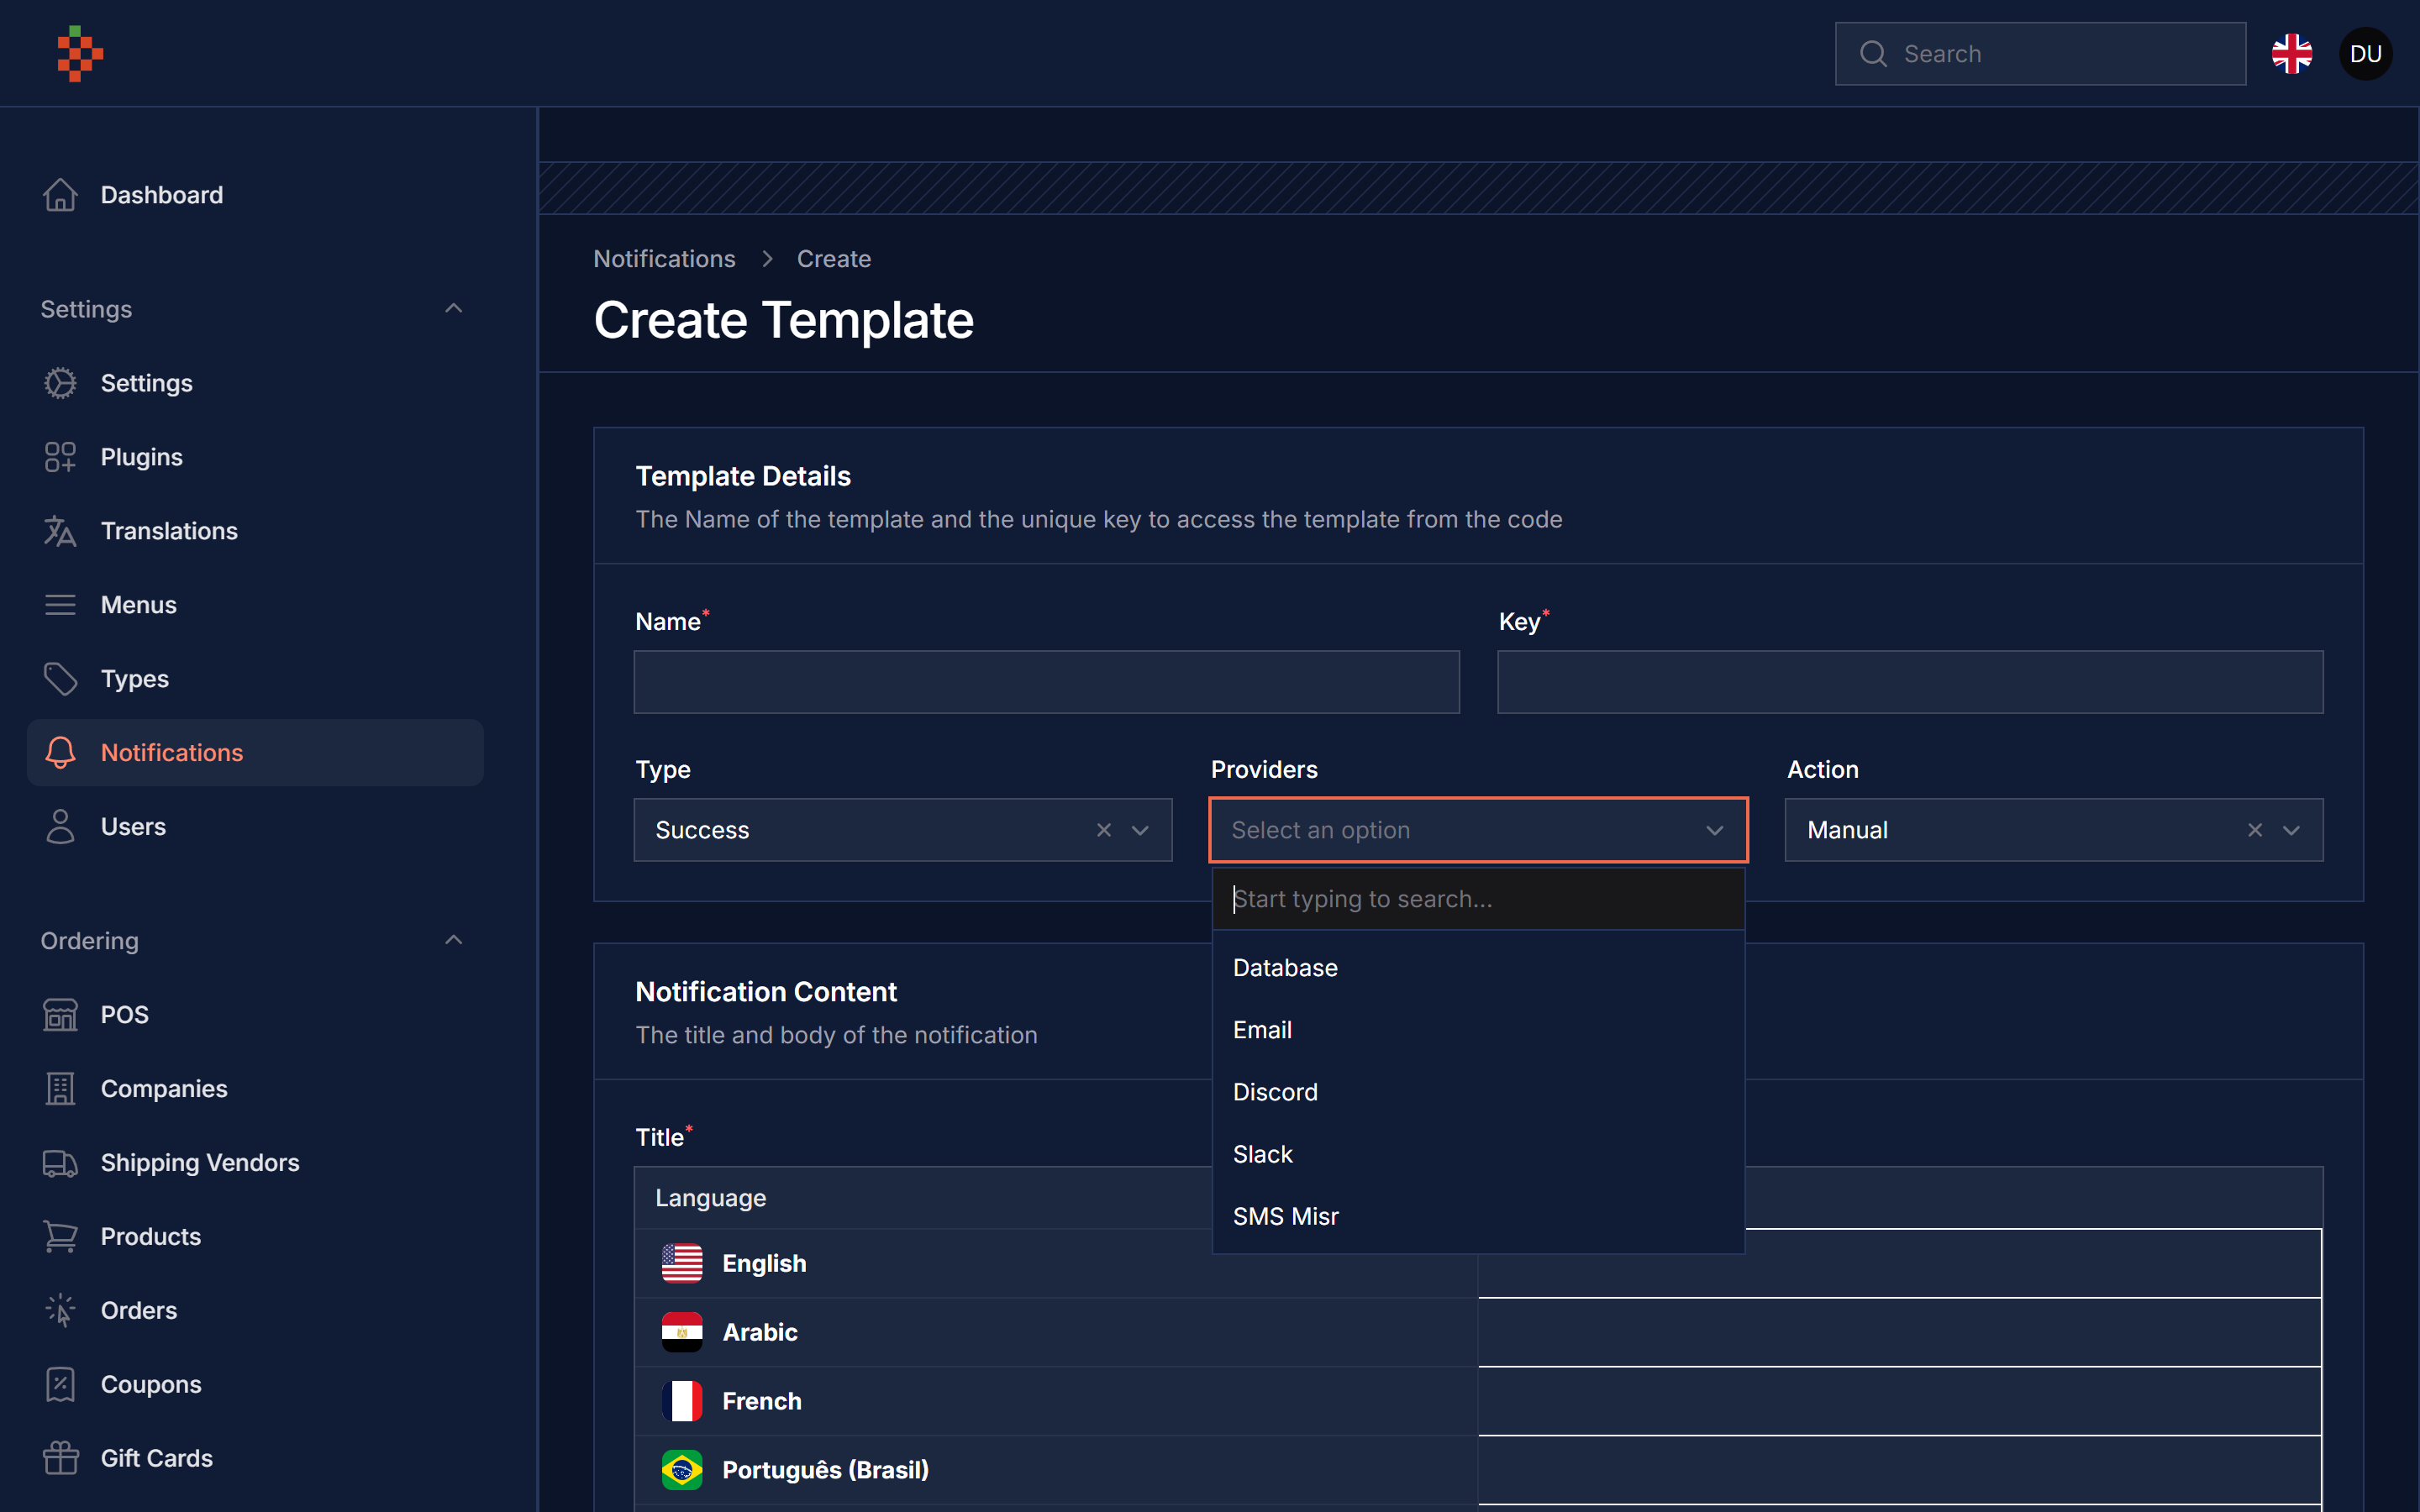Click the red checkered app logo
This screenshot has height=1512, width=2420.
click(x=80, y=54)
